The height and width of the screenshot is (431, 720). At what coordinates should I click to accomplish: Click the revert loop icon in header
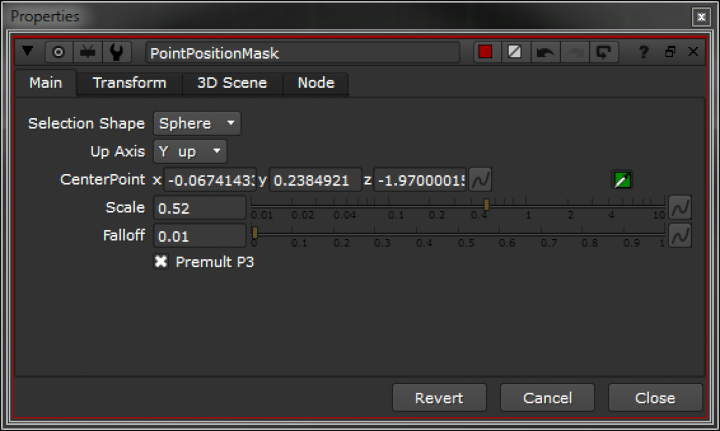[603, 52]
